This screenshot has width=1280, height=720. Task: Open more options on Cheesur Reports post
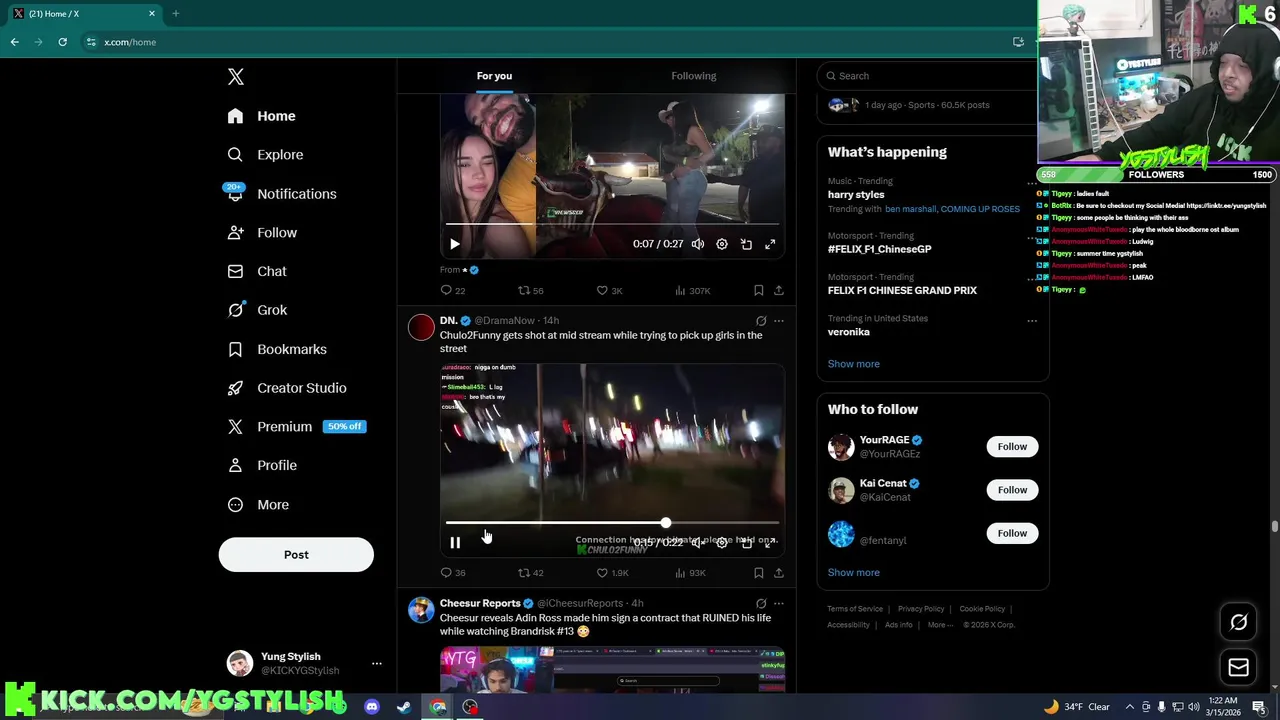pyautogui.click(x=779, y=604)
